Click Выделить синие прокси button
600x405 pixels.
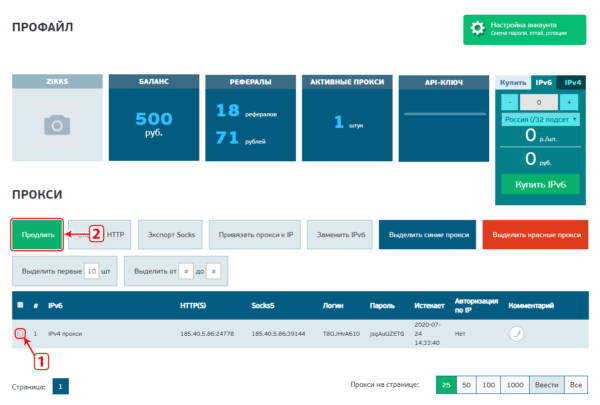(428, 234)
